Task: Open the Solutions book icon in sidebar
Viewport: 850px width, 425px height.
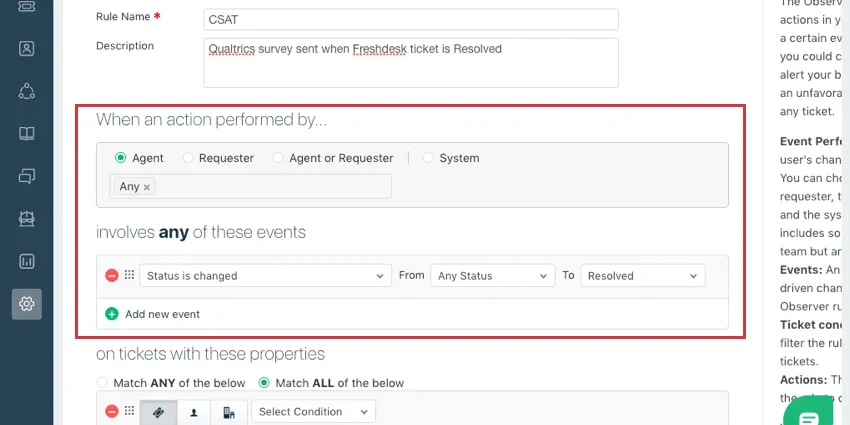Action: tap(27, 133)
